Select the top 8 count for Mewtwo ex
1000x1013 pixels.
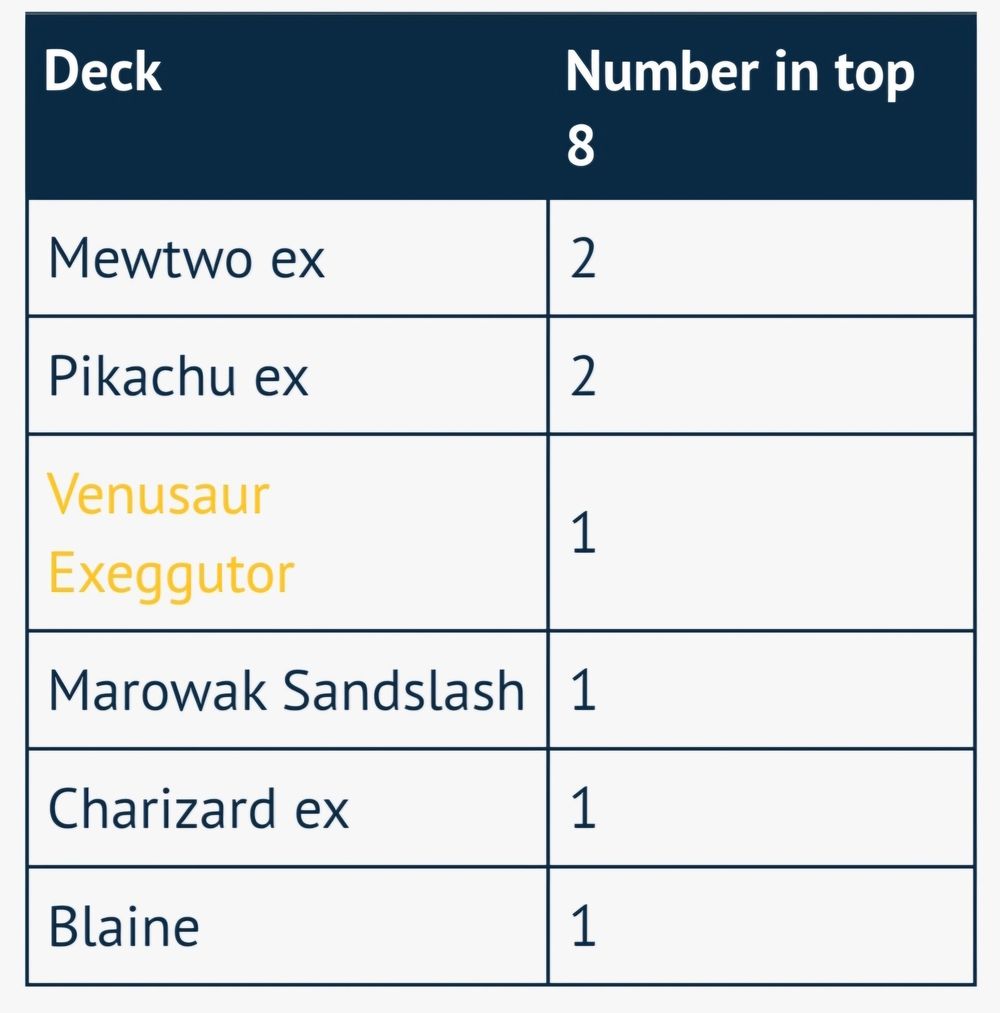(x=583, y=259)
